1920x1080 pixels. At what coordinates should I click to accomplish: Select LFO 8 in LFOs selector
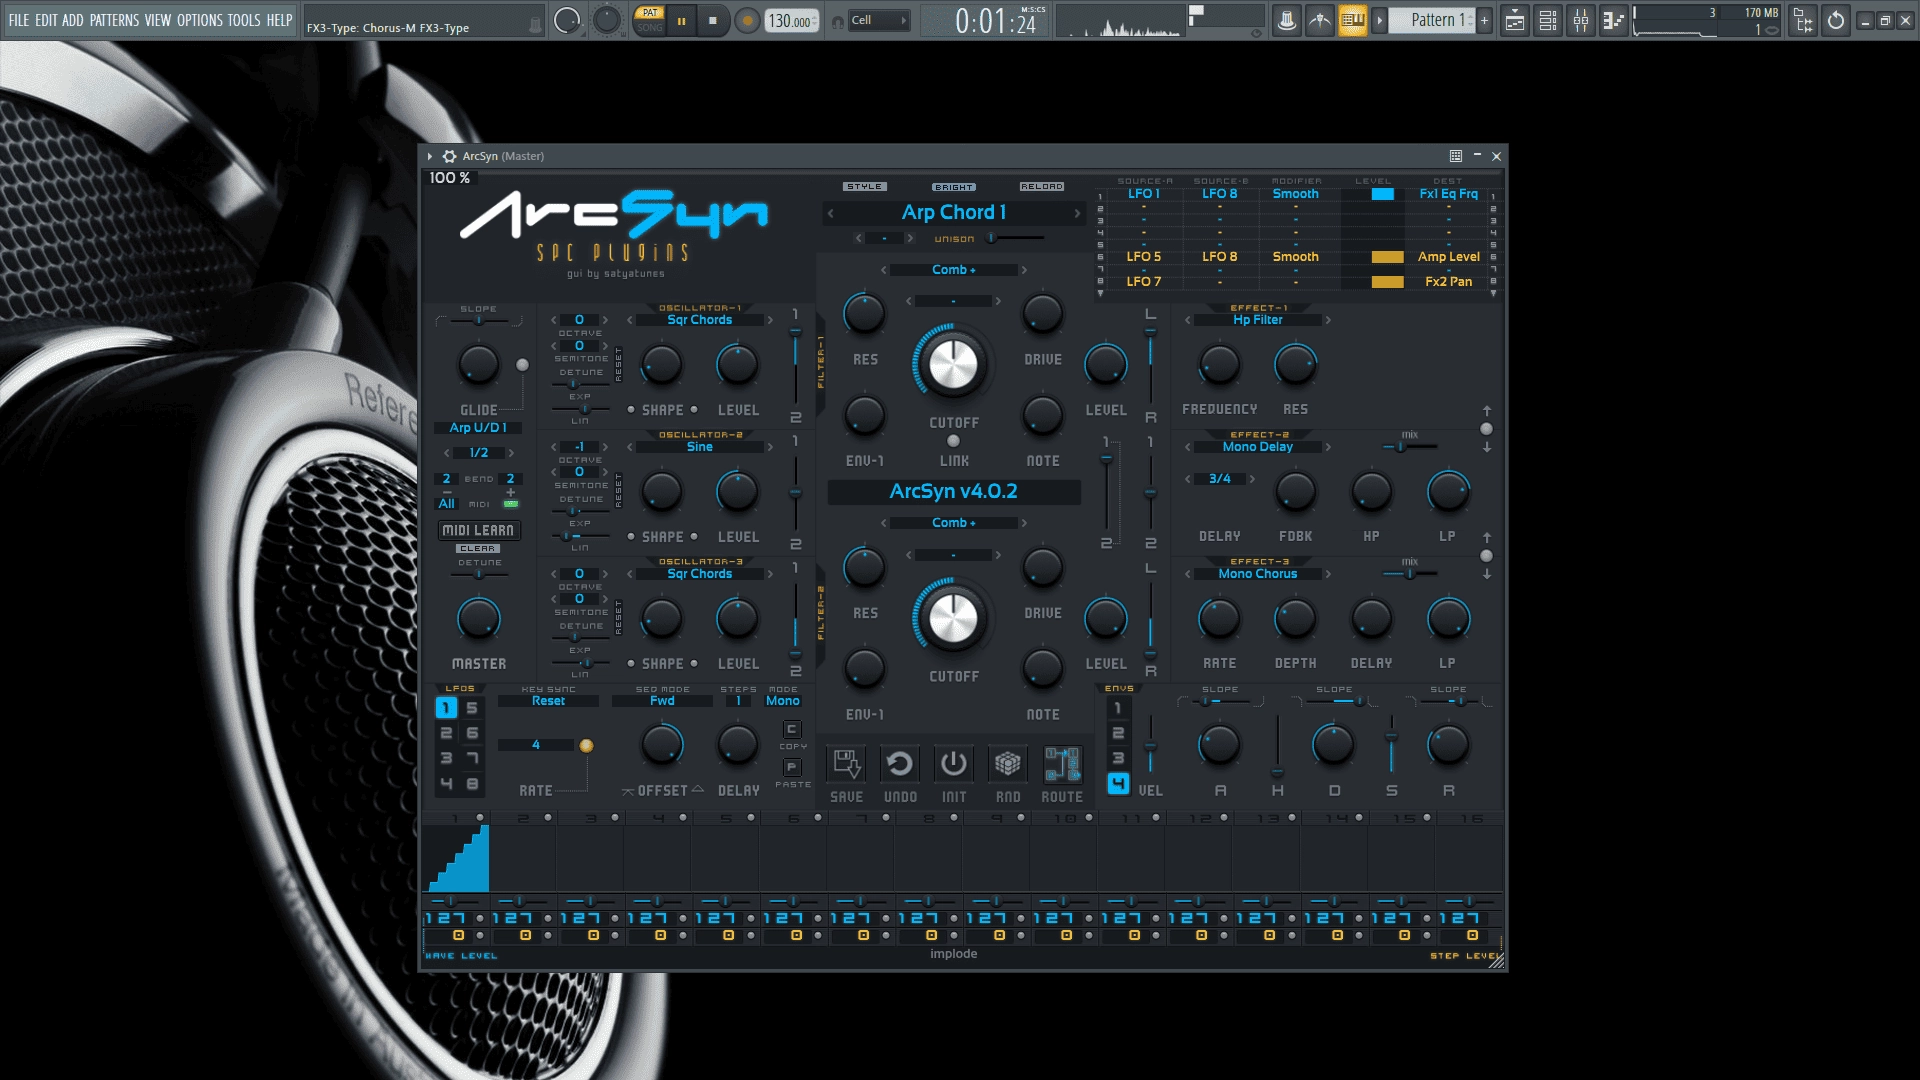coord(472,784)
